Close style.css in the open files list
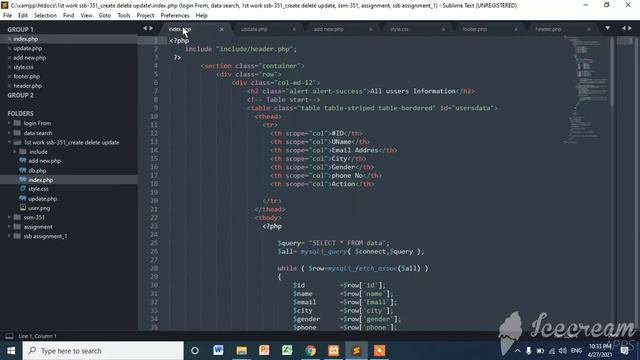Viewport: 640px width, 360px height. pos(9,67)
